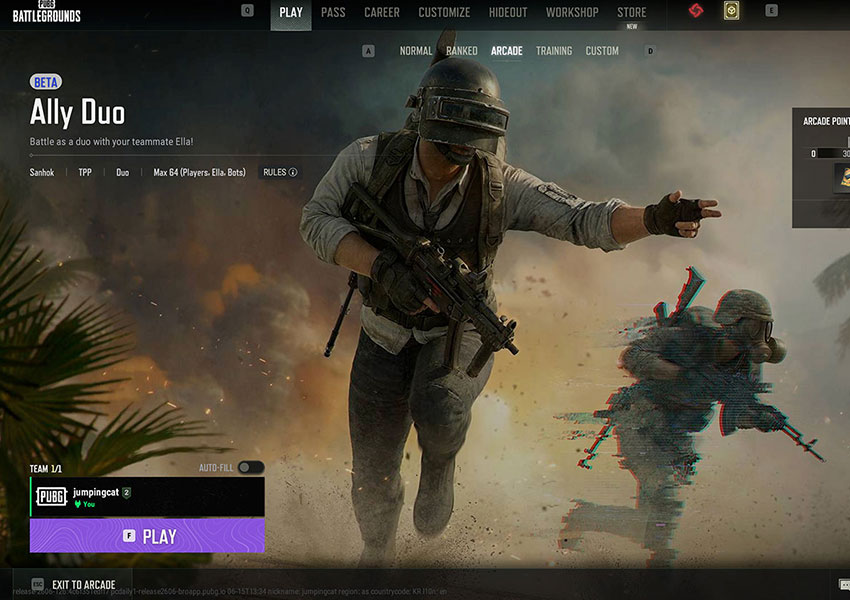Click the TEAM 1/1 label
Screen dimensions: 850x600
pos(46,469)
